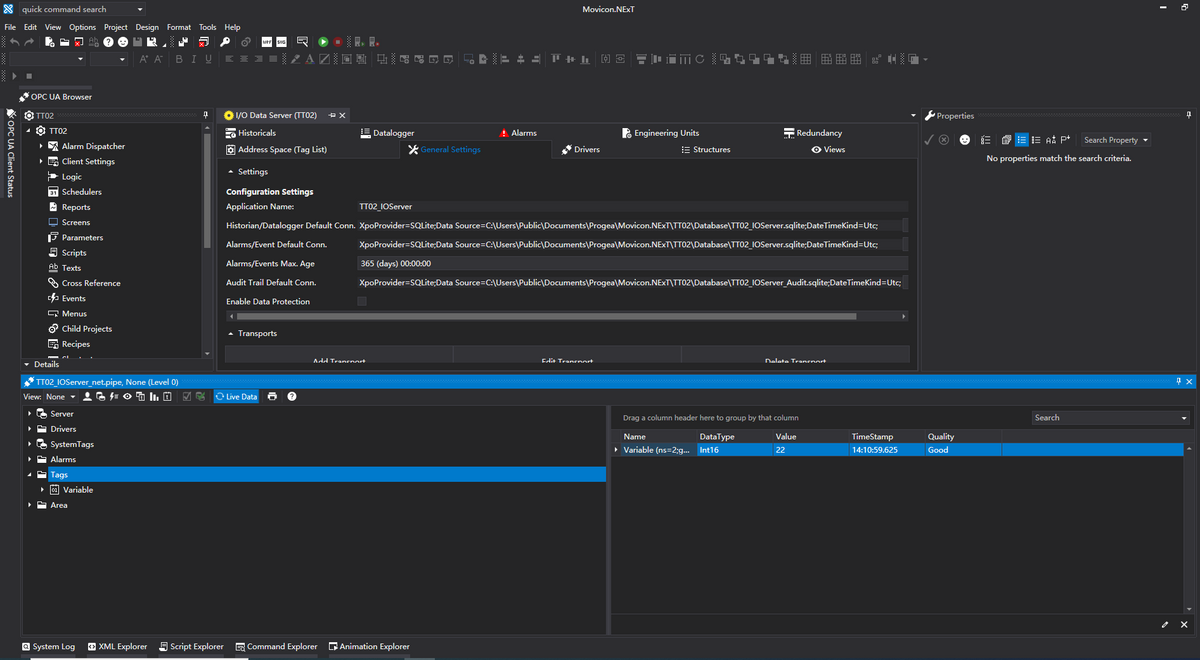The image size is (1200, 660).
Task: Enable the Data Protection checkbox
Action: coord(362,301)
